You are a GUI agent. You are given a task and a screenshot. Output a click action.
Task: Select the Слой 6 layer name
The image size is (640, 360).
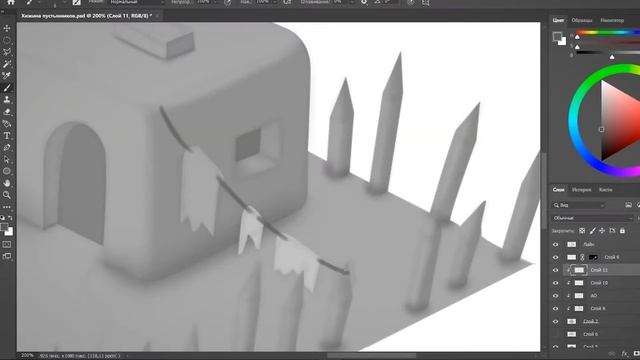click(x=590, y=334)
